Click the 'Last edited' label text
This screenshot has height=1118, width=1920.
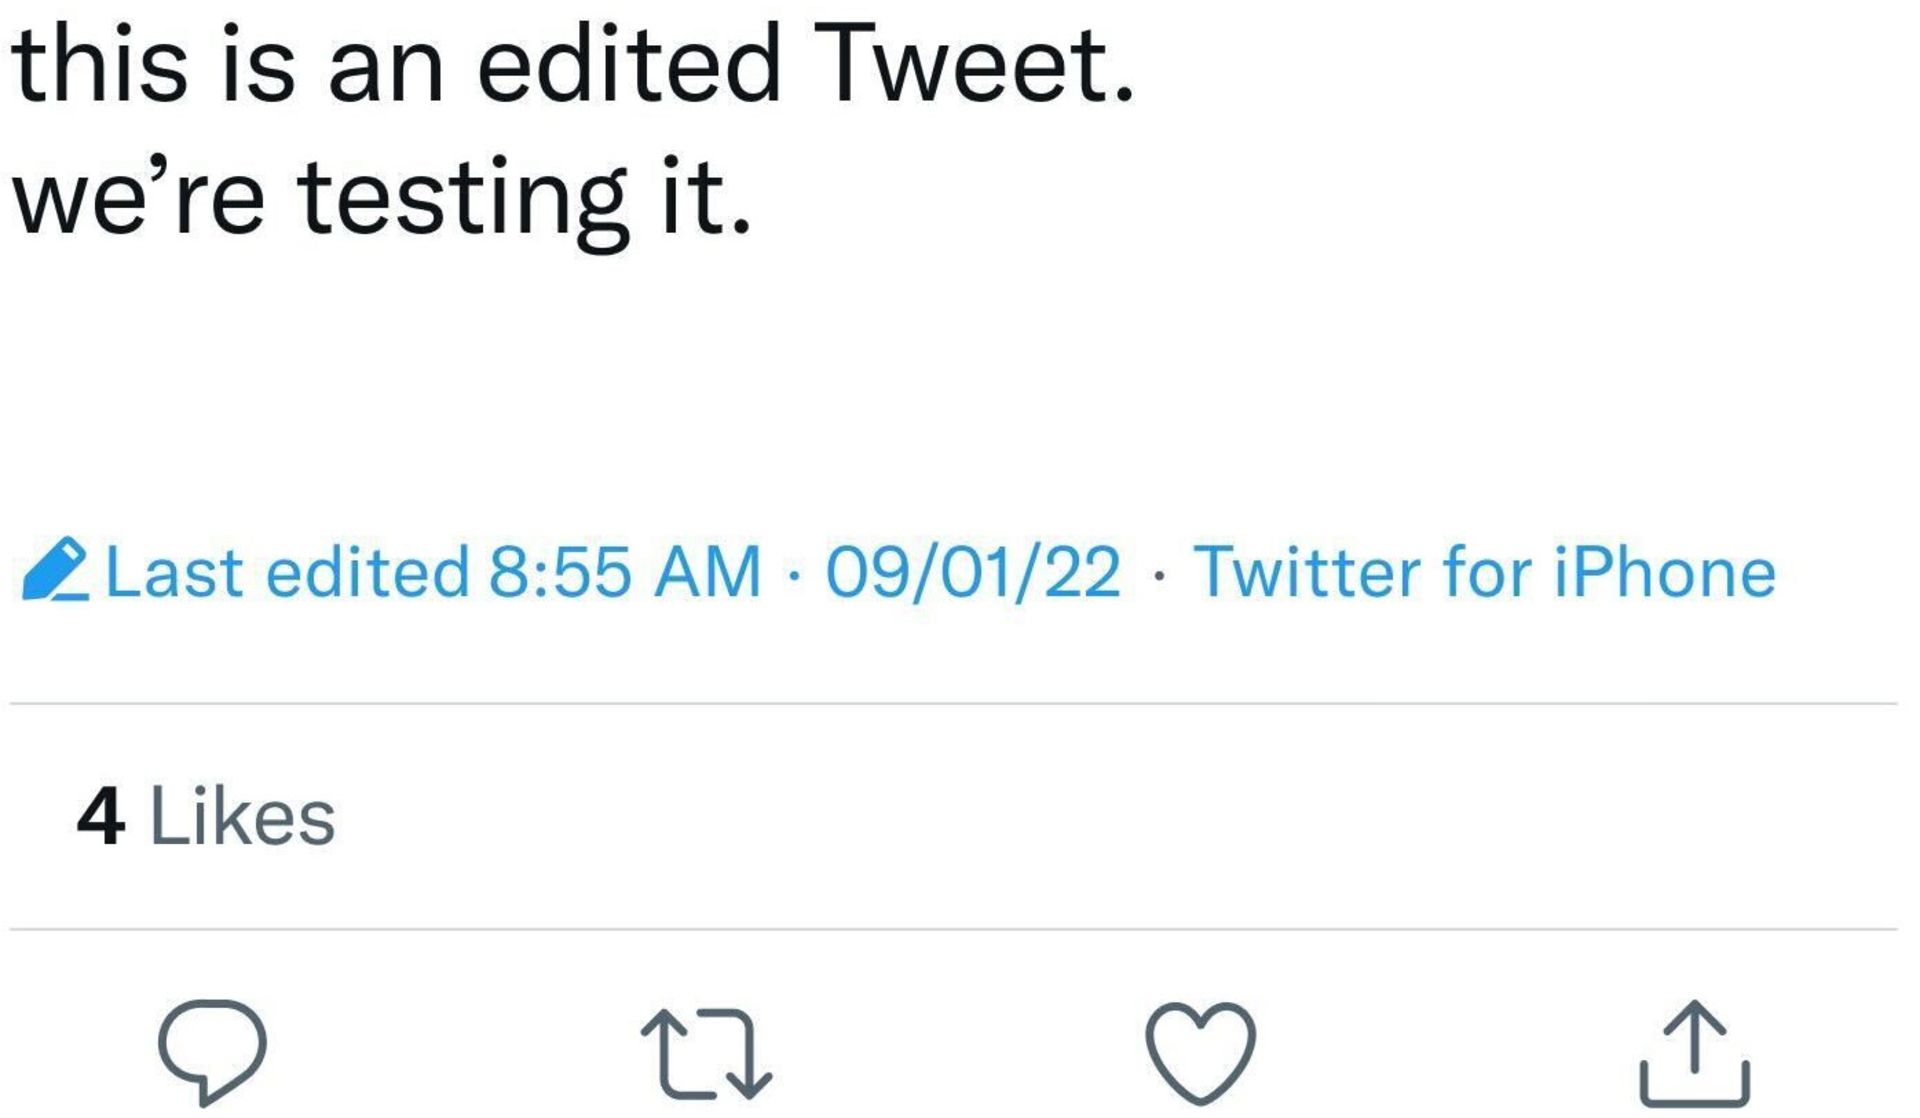click(x=286, y=573)
